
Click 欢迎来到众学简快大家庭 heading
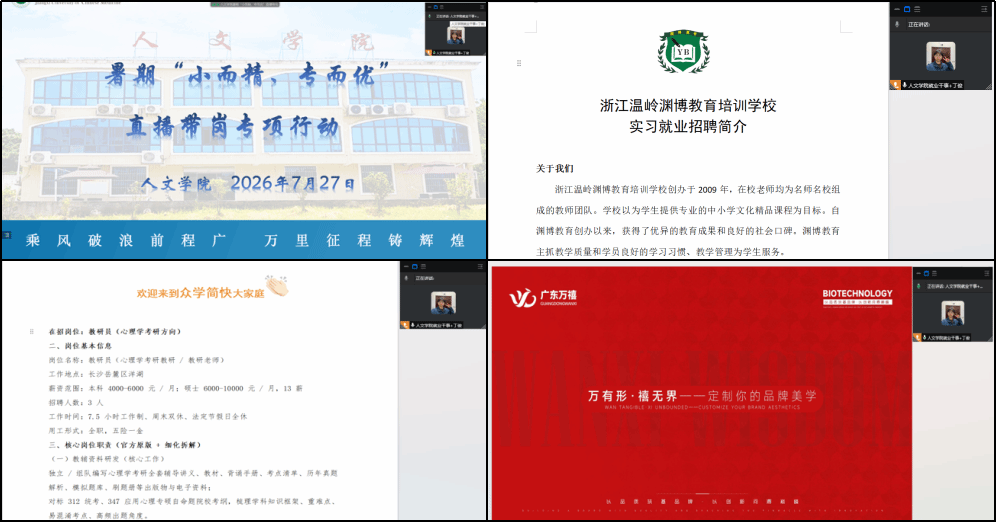(200, 293)
